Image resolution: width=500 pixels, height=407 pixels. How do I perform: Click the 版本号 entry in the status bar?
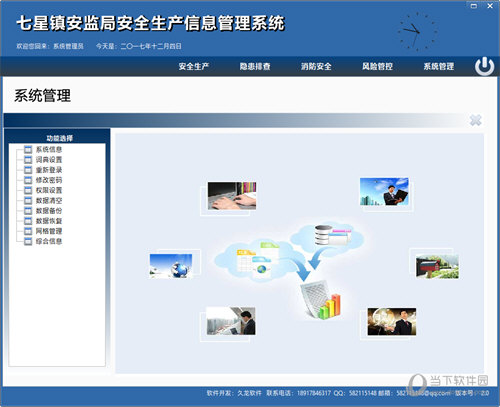coord(472,393)
